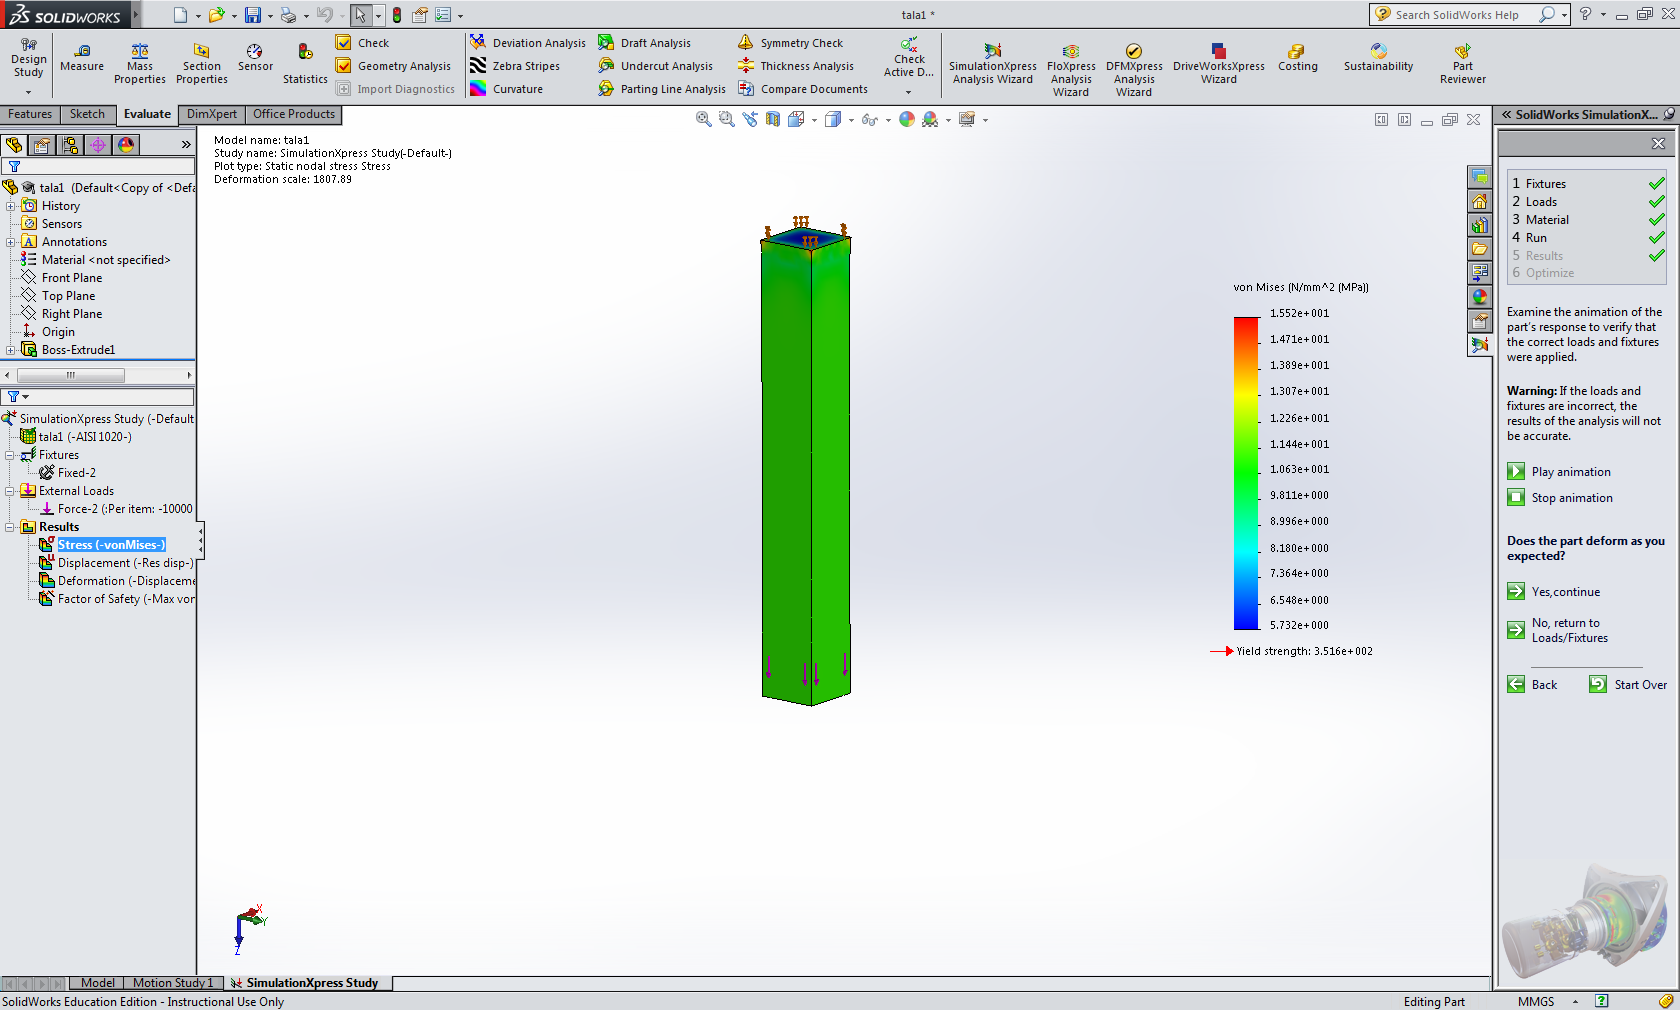Click Play animation

pos(1559,472)
